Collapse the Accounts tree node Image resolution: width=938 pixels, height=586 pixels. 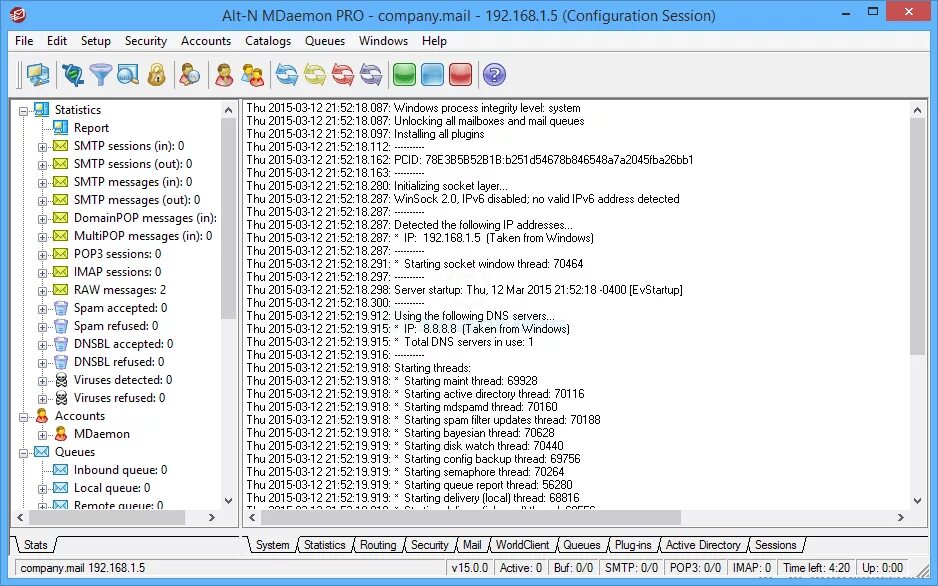pyautogui.click(x=23, y=417)
